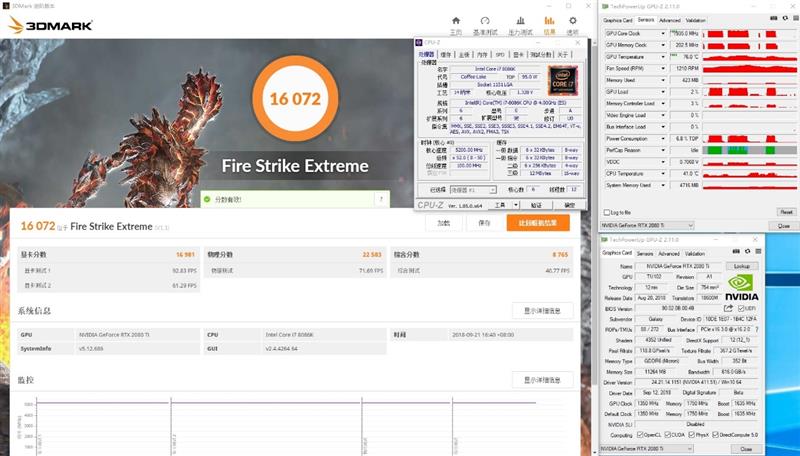Image resolution: width=800 pixels, height=456 pixels.
Task: Open the hamburger menu in GPU-Z Graphics Card window
Action: click(758, 251)
